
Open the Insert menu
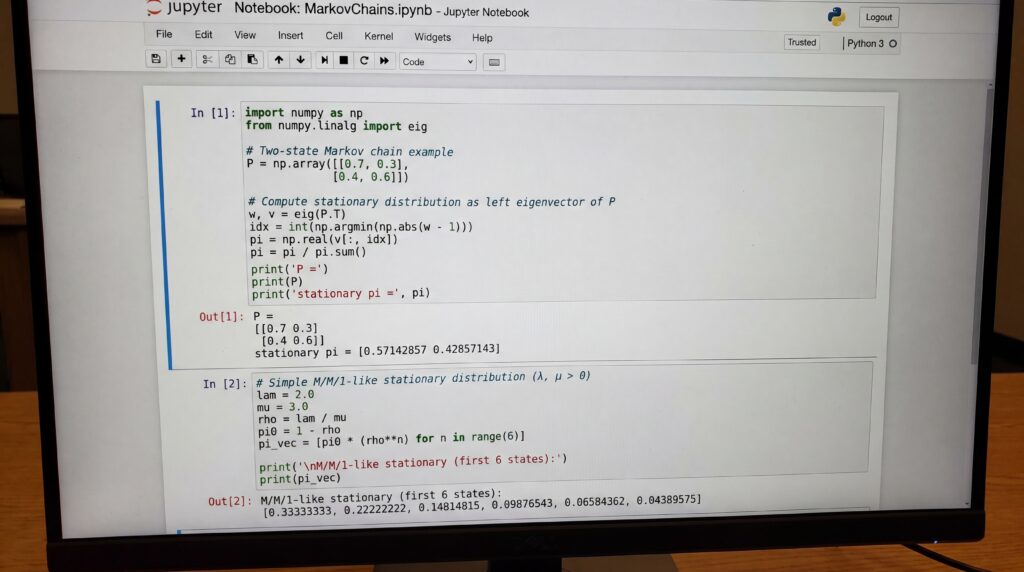tap(290, 36)
